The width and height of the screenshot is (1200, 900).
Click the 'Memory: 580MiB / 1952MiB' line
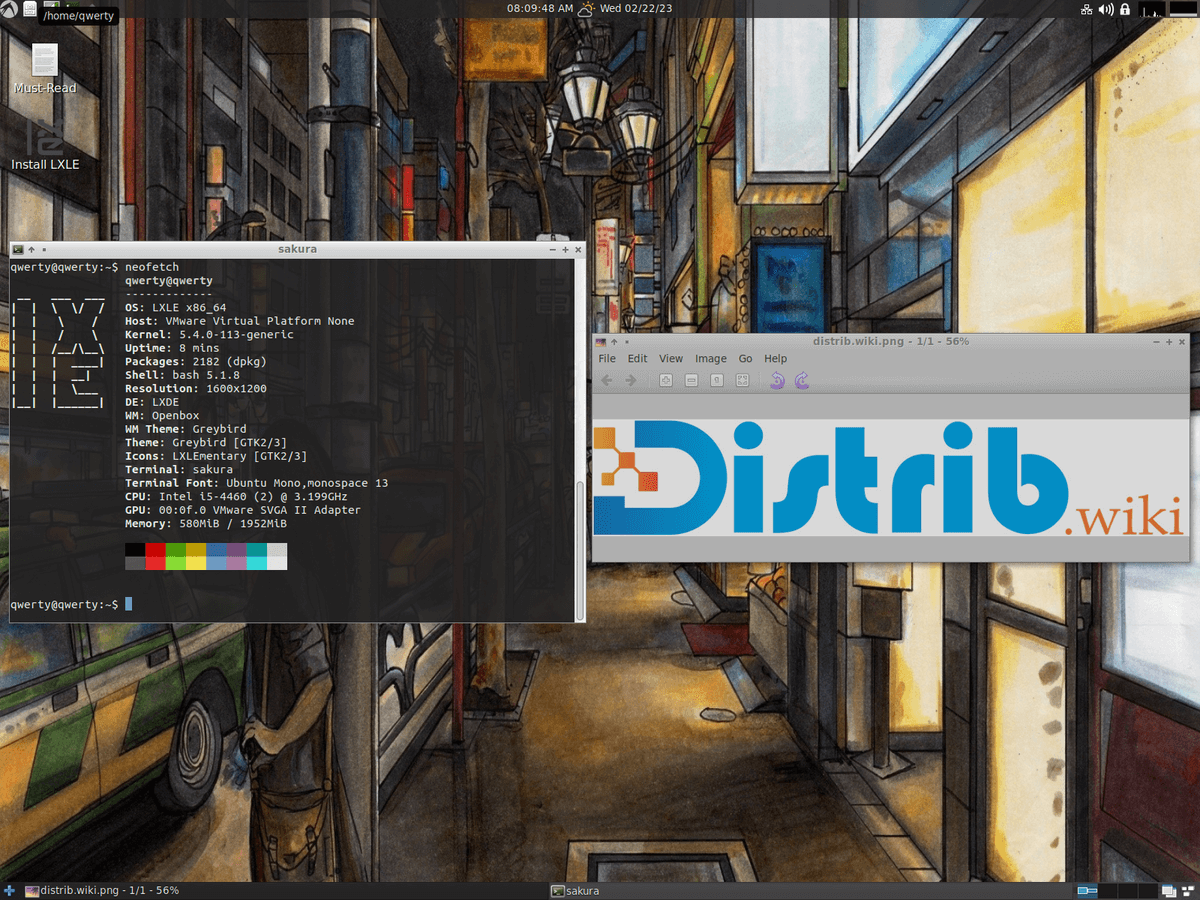pyautogui.click(x=206, y=524)
